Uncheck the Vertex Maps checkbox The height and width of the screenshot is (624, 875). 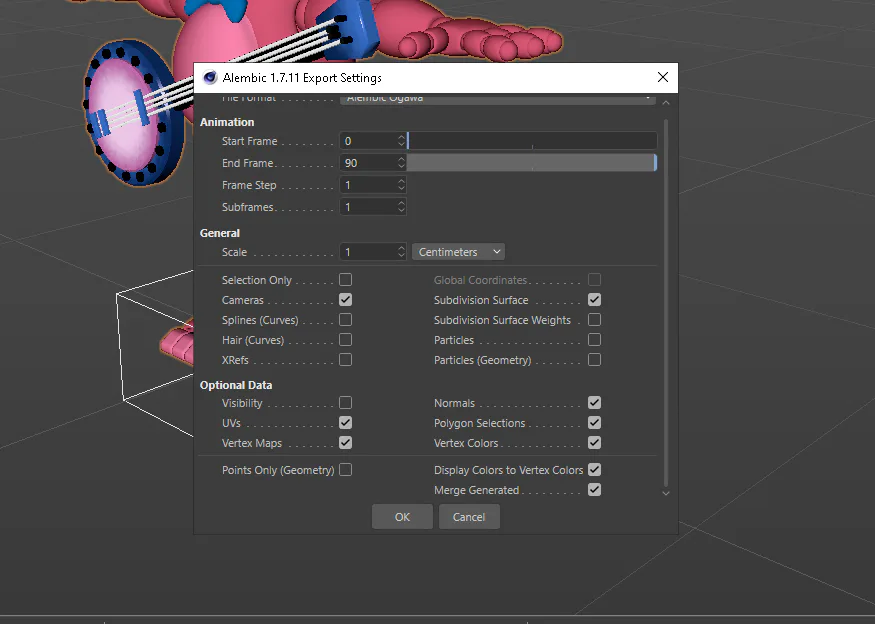(x=345, y=443)
